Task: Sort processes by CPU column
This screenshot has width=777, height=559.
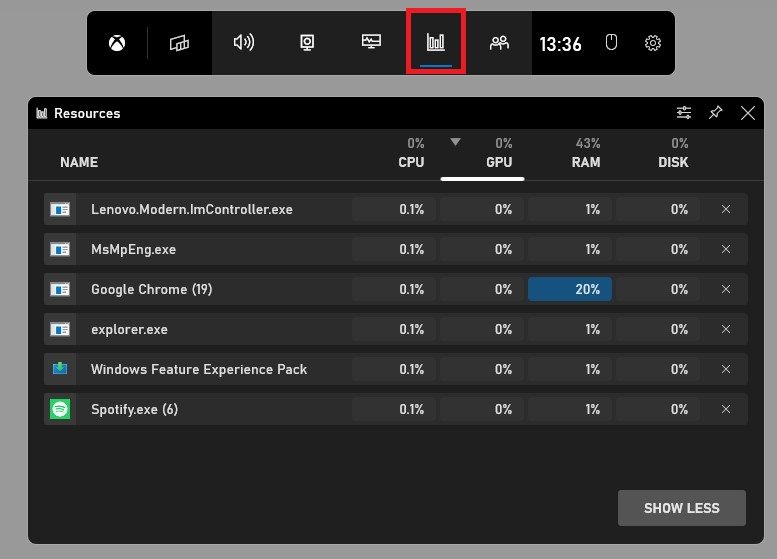Action: tap(411, 162)
